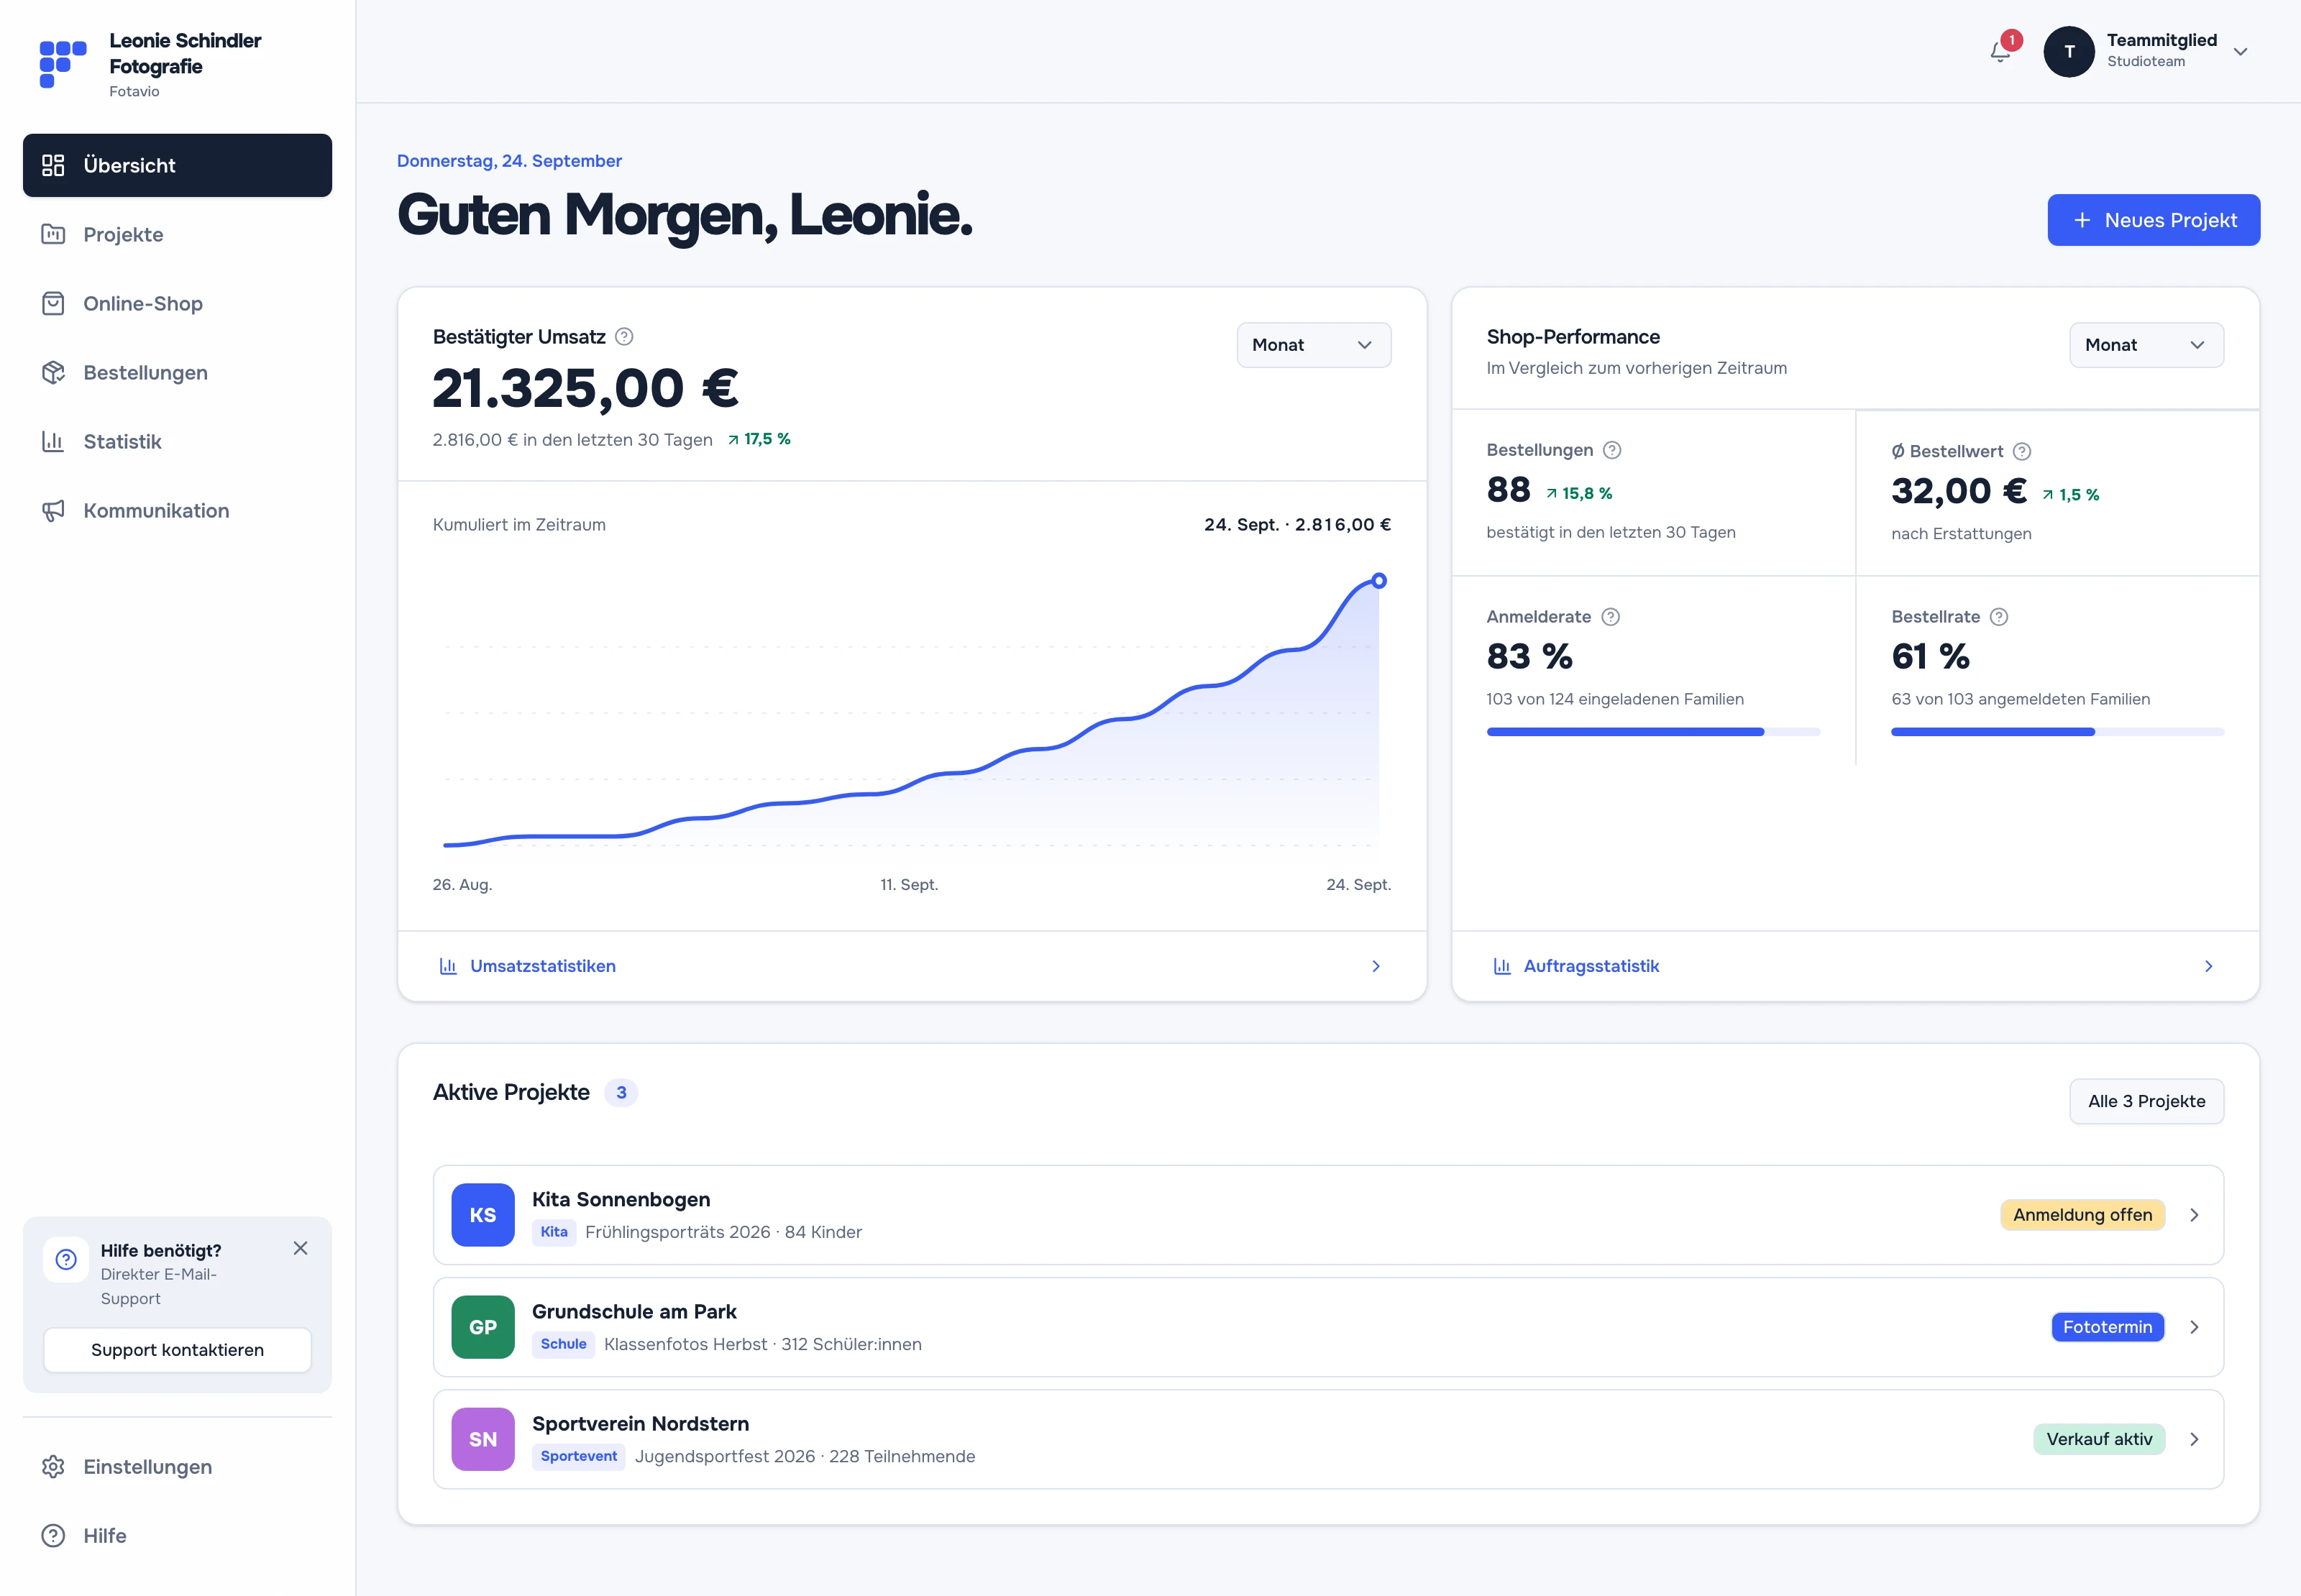The image size is (2301, 1596).
Task: Open Projekte in the sidebar
Action: tap(177, 235)
